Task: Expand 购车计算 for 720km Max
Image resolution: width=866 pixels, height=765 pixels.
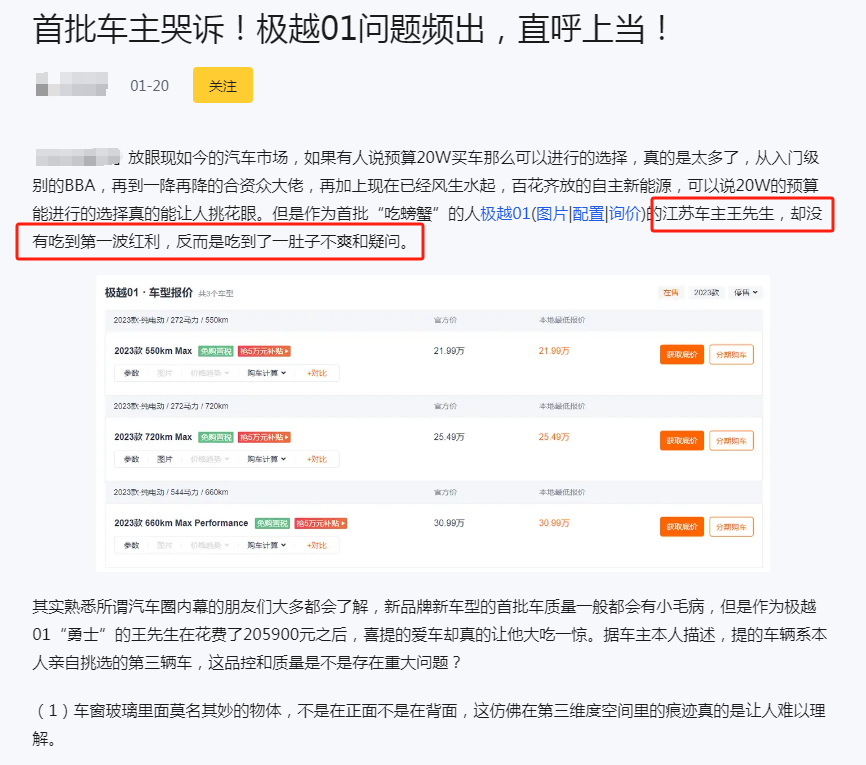Action: coord(267,460)
